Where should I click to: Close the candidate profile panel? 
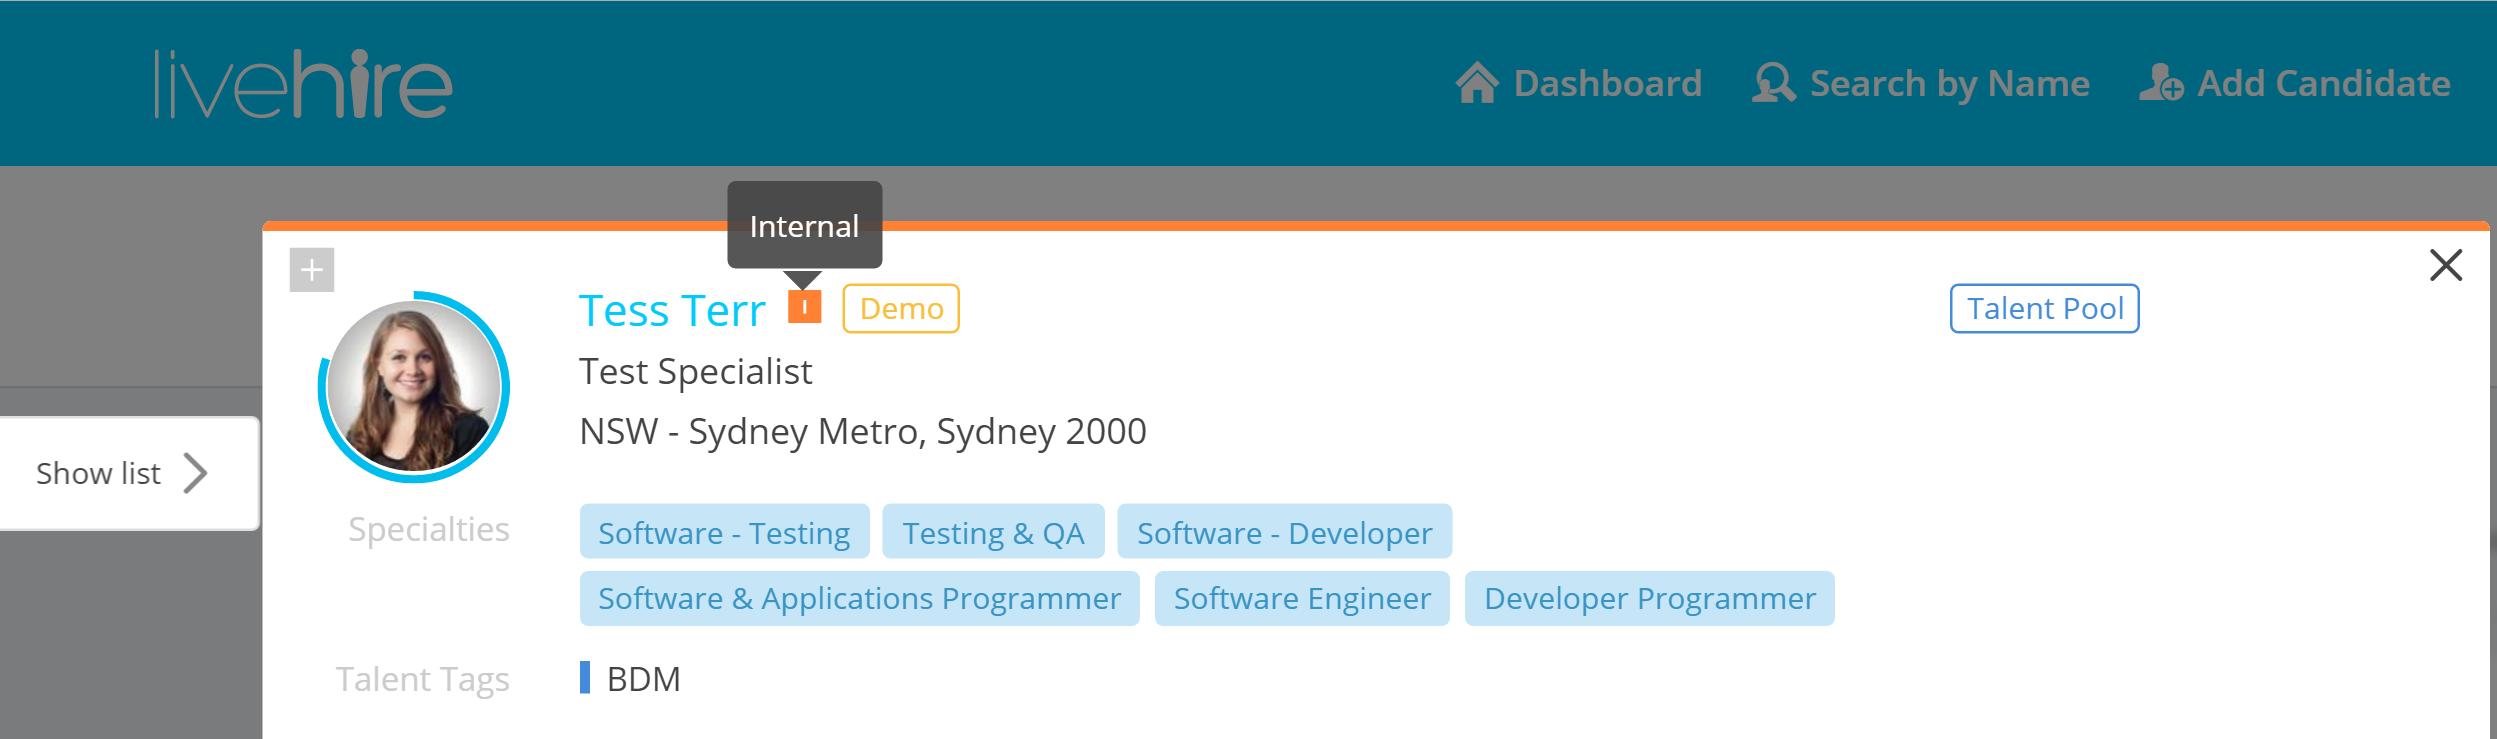pyautogui.click(x=2445, y=266)
